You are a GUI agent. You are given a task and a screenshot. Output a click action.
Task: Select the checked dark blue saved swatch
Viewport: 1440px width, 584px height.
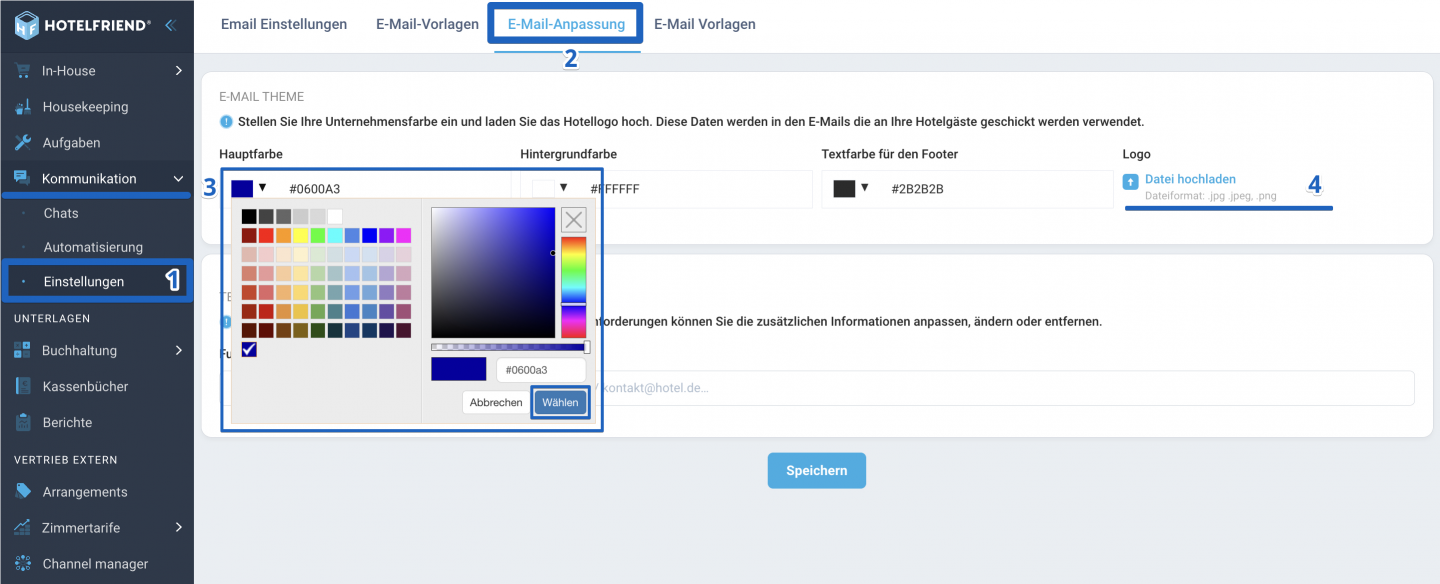249,349
